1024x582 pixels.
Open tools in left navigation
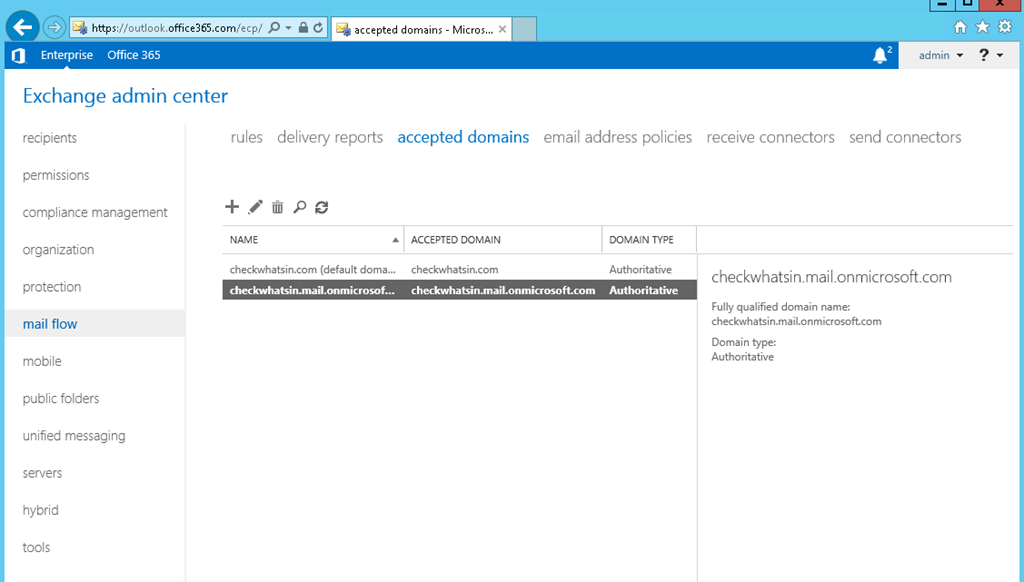click(36, 547)
